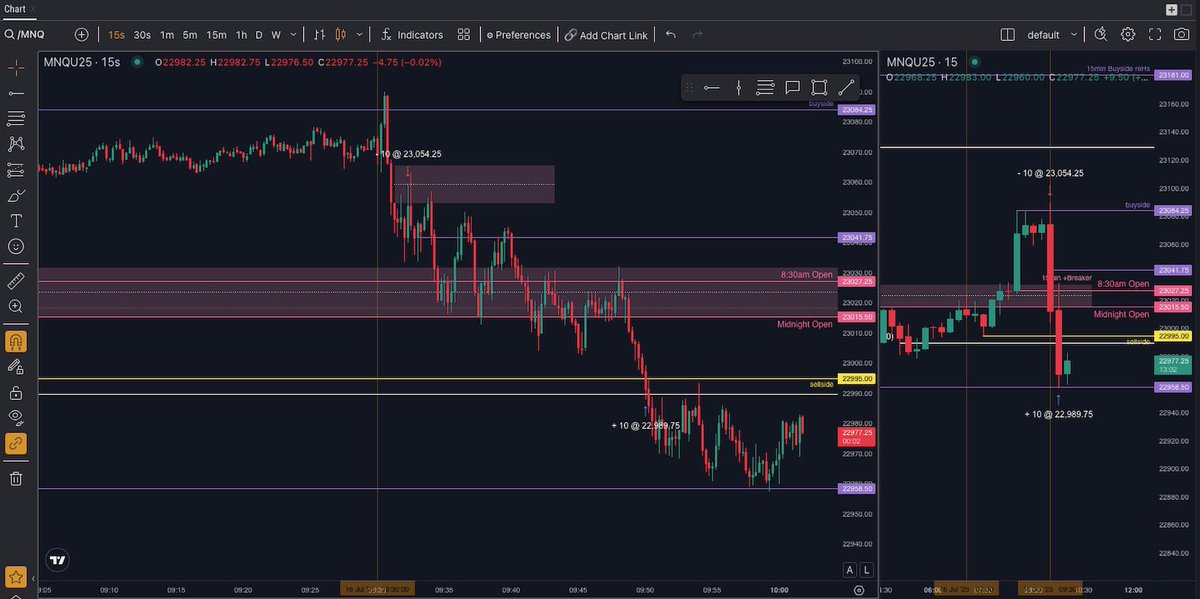Toggle hide all drawings eye icon

(16, 417)
